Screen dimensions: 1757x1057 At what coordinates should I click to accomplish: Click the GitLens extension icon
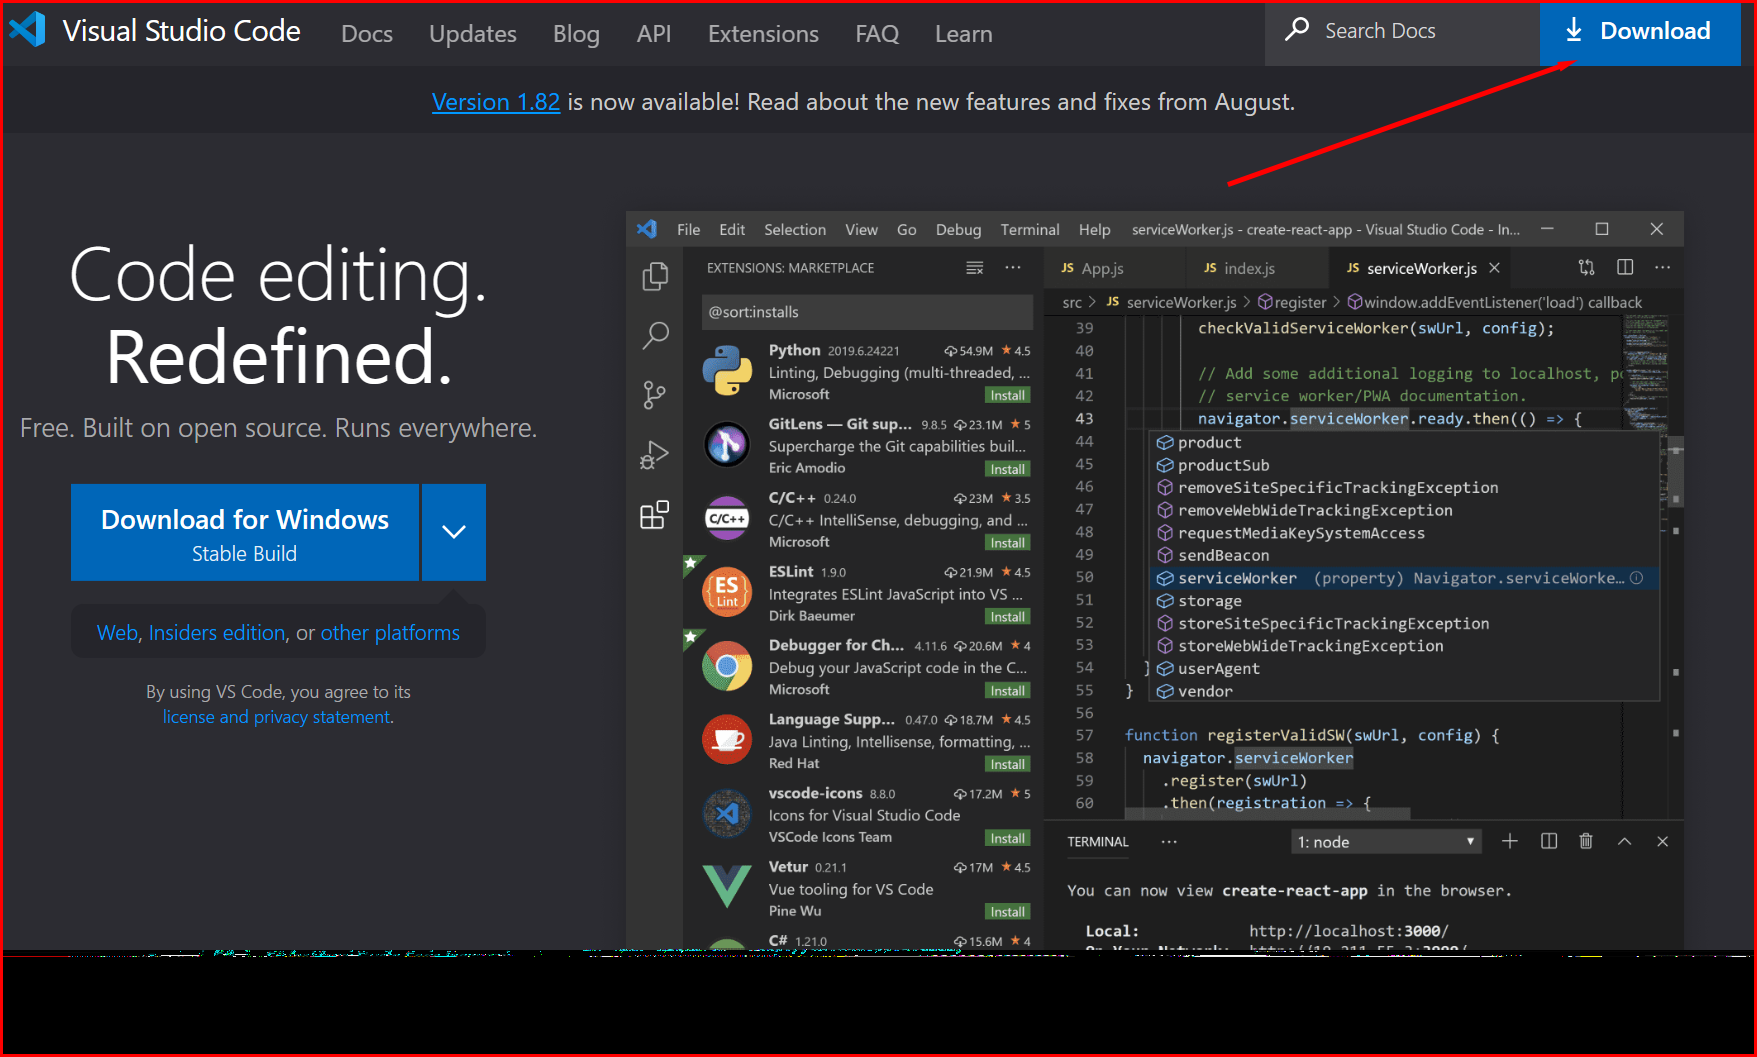click(727, 445)
